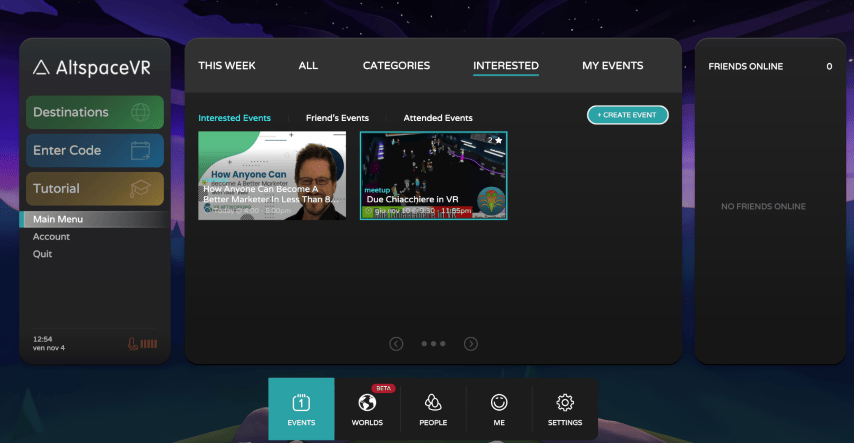
Task: Click the Create Event button
Action: coord(627,115)
